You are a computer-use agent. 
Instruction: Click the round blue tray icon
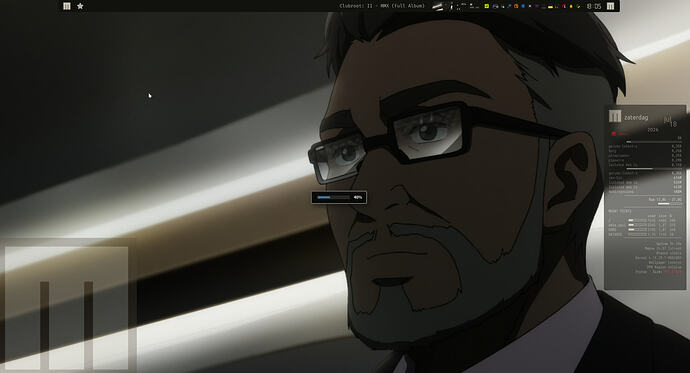[523, 6]
